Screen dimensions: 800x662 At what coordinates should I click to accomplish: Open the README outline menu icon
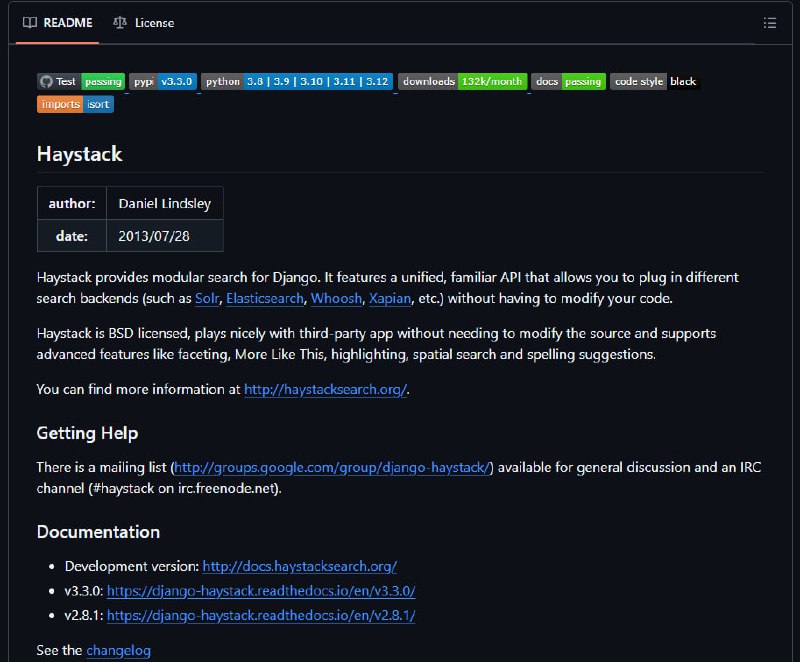(x=769, y=23)
